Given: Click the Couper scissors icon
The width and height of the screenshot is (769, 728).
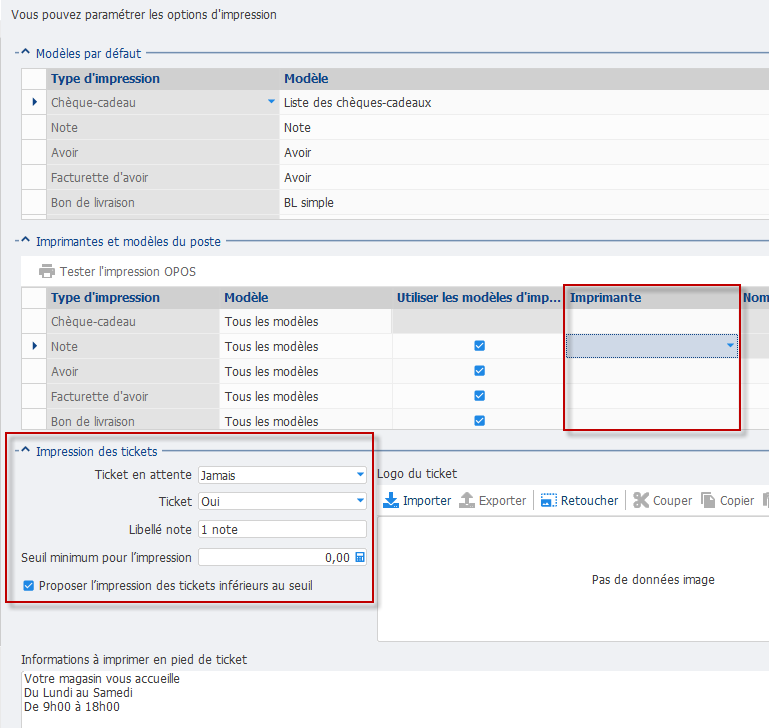Looking at the screenshot, I should point(641,500).
